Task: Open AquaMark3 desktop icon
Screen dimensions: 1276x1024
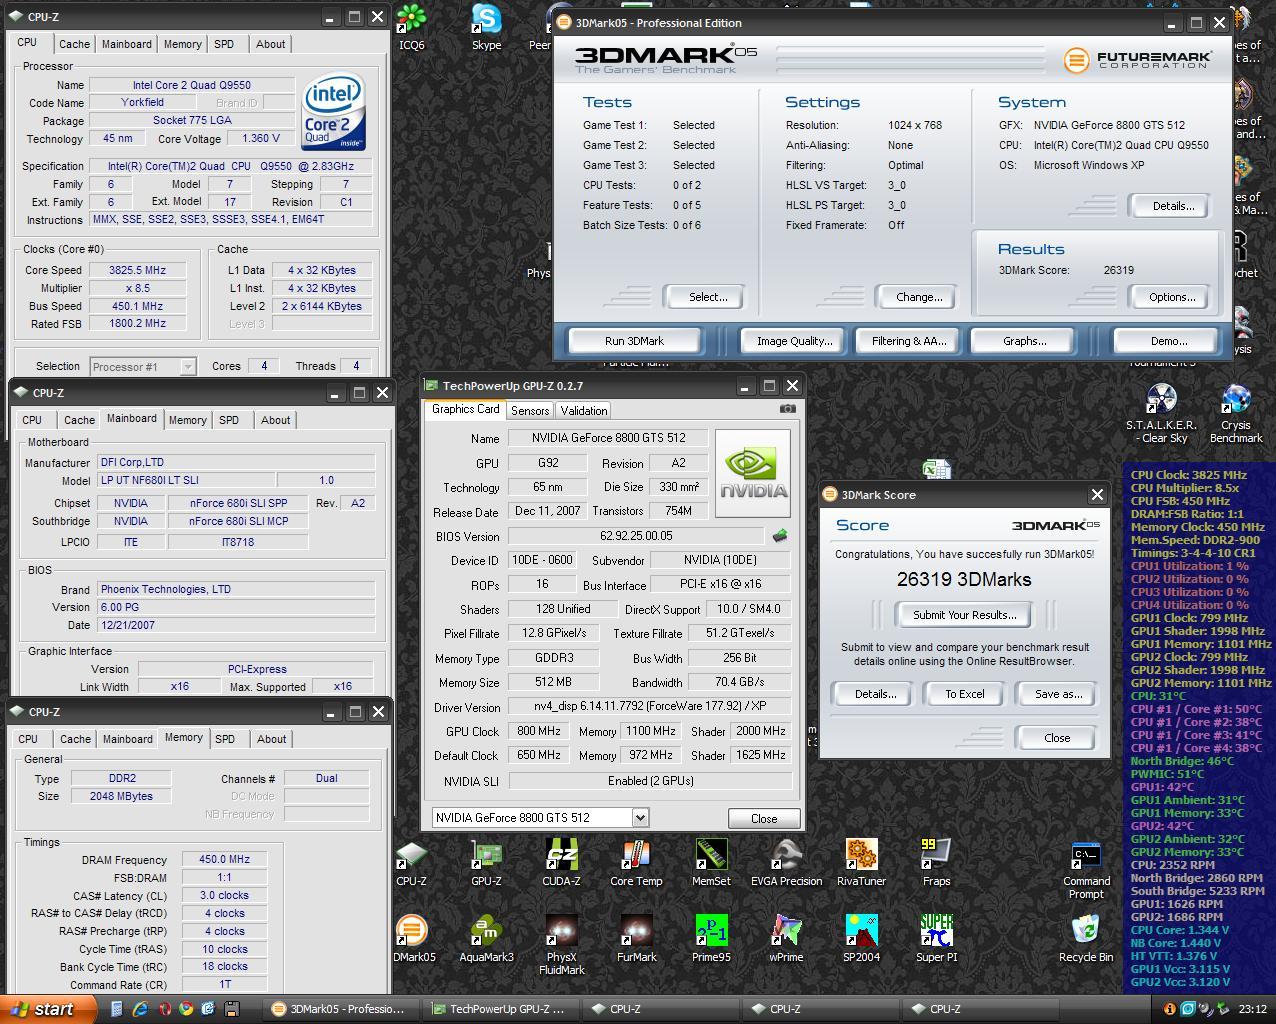Action: click(486, 939)
